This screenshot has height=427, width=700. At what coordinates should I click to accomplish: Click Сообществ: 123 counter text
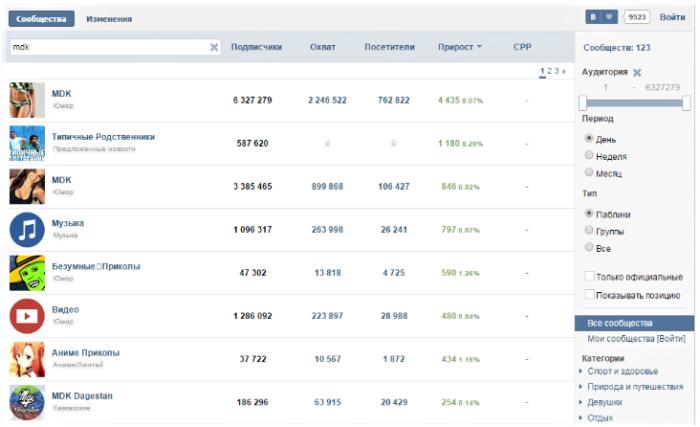(617, 48)
